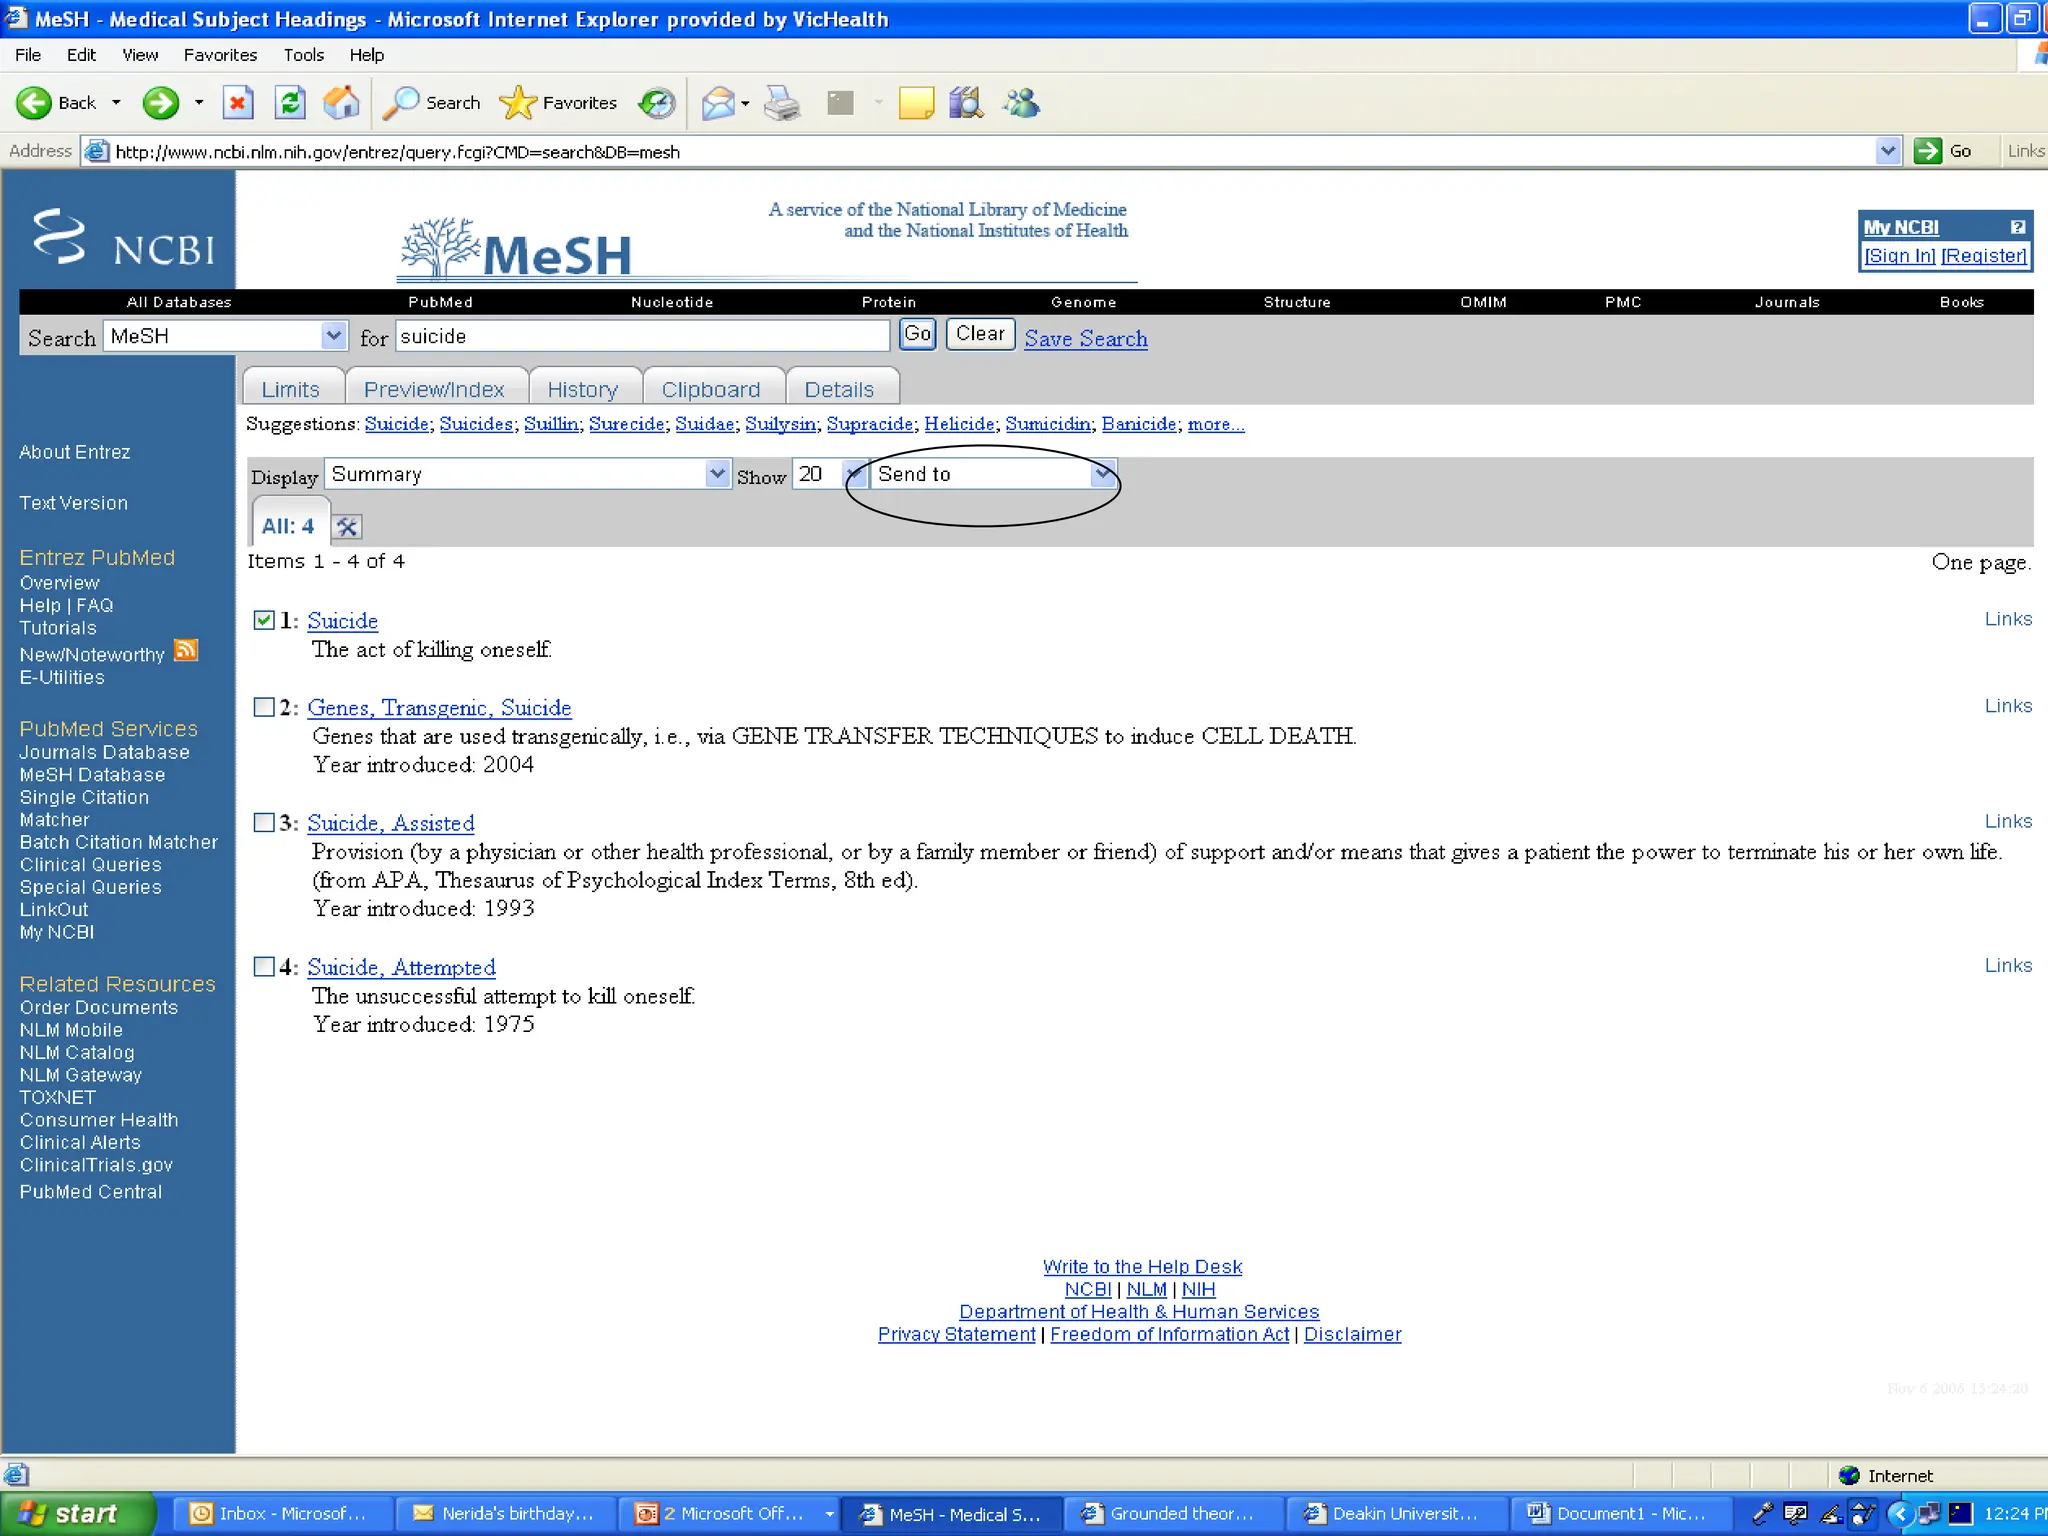2048x1536 pixels.
Task: Click the Refresh page toolbar icon
Action: pyautogui.click(x=290, y=103)
